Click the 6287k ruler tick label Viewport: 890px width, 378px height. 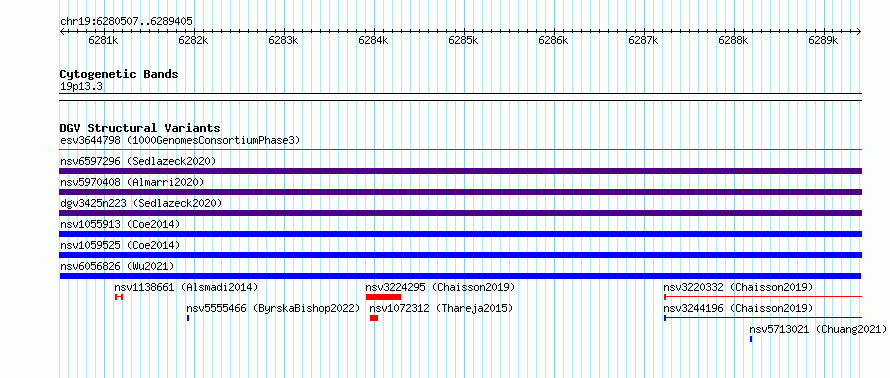(x=644, y=40)
